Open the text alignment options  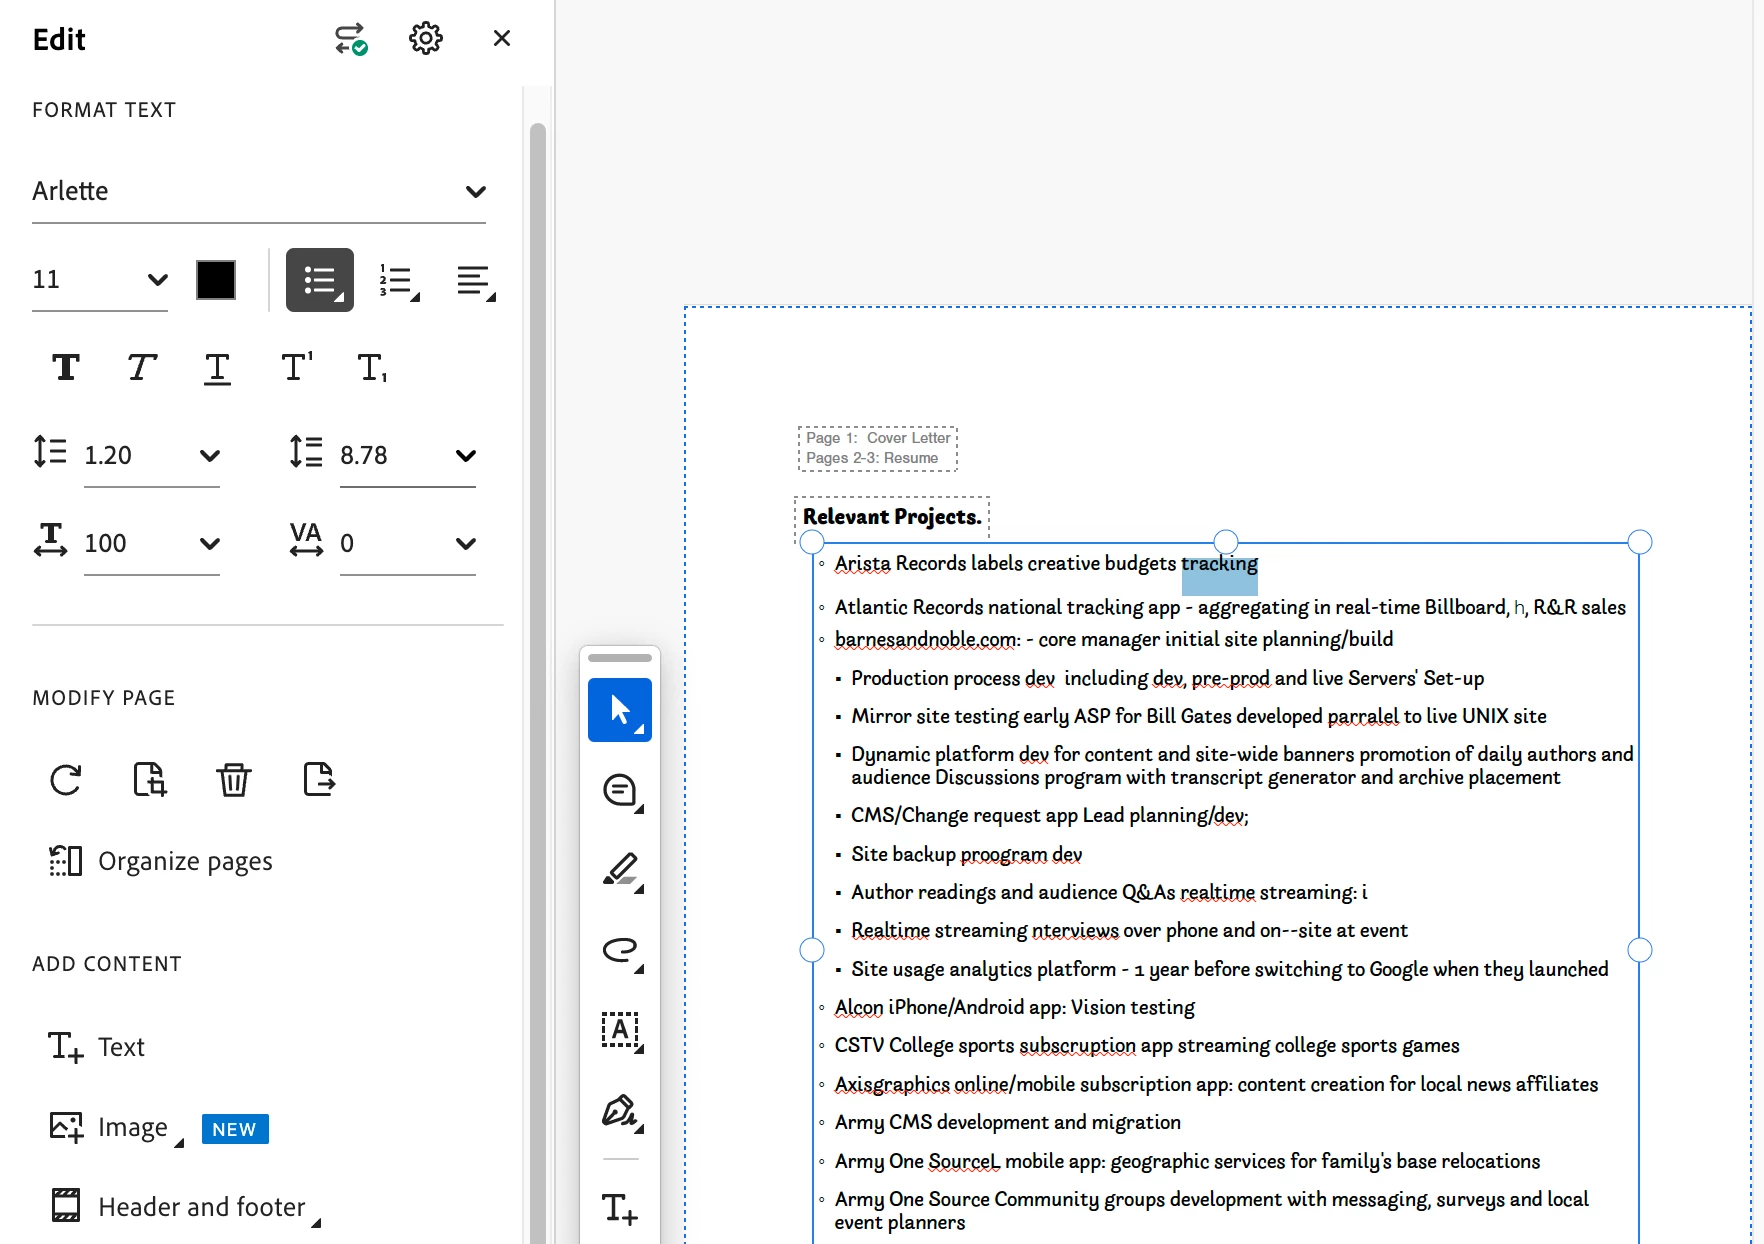coord(475,281)
